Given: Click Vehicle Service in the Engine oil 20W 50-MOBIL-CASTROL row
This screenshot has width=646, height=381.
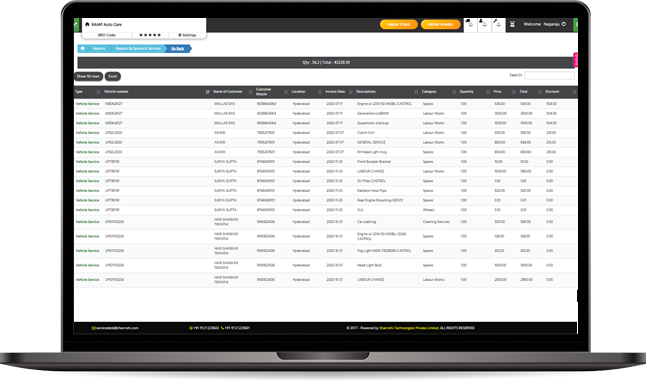Looking at the screenshot, I should (x=87, y=104).
